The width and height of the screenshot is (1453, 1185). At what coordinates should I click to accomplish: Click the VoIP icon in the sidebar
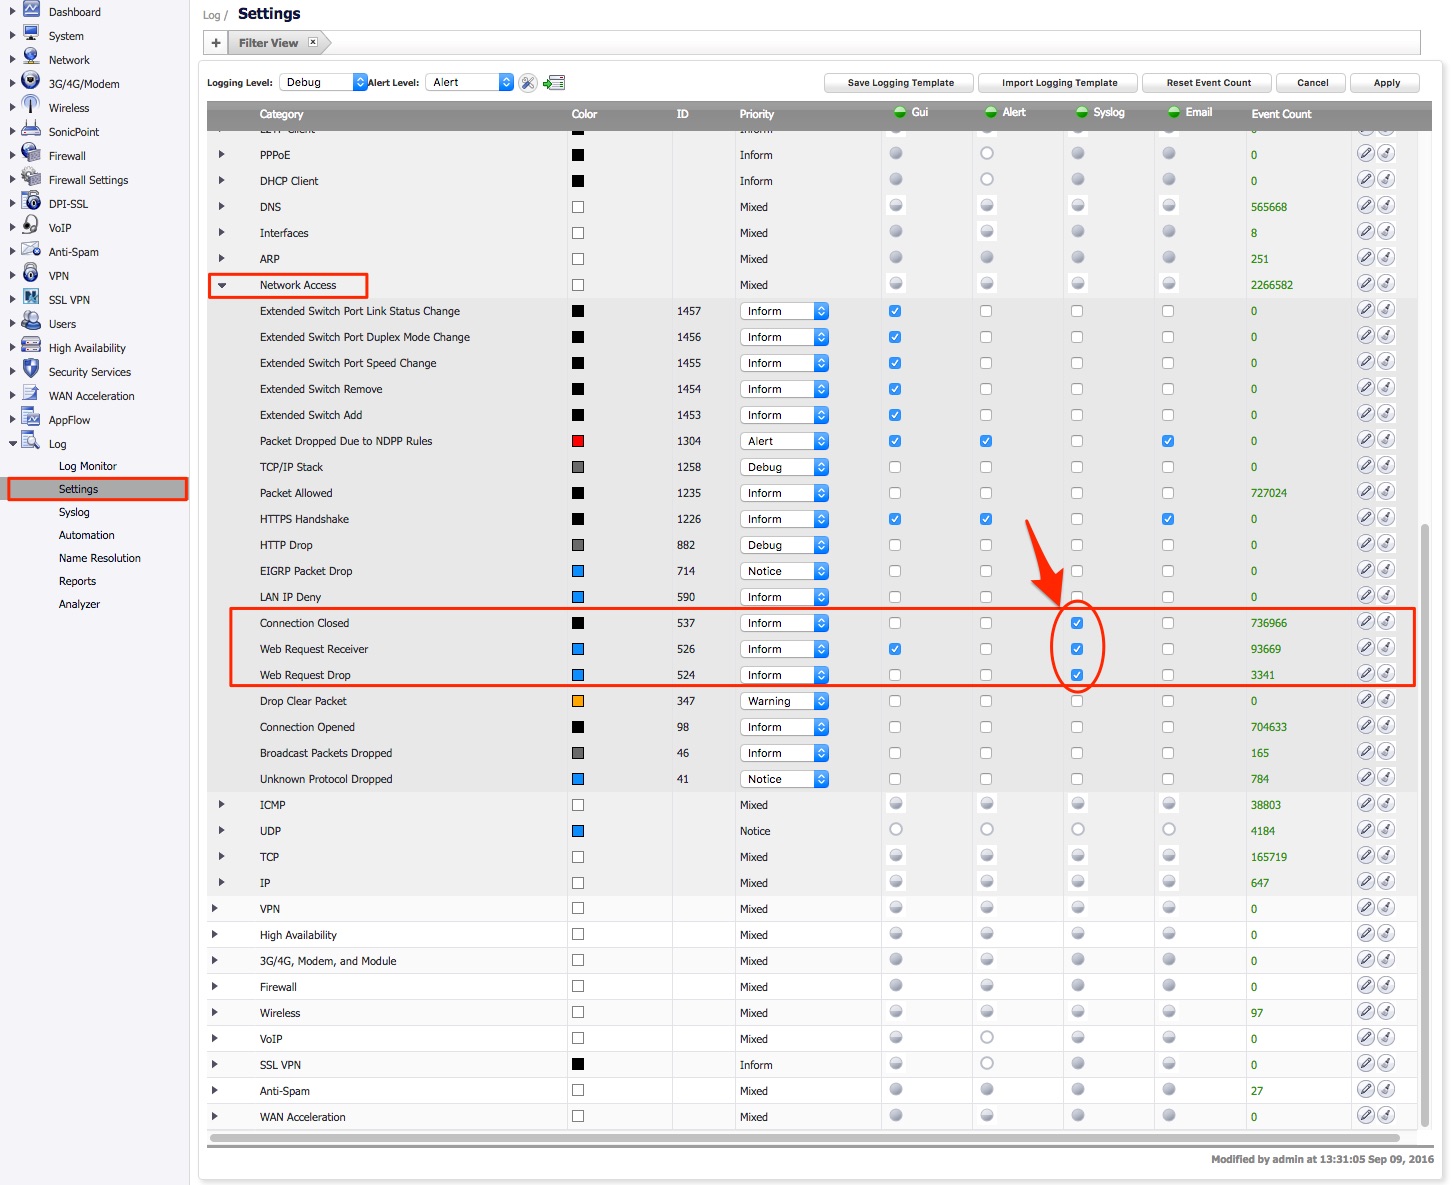click(x=31, y=226)
